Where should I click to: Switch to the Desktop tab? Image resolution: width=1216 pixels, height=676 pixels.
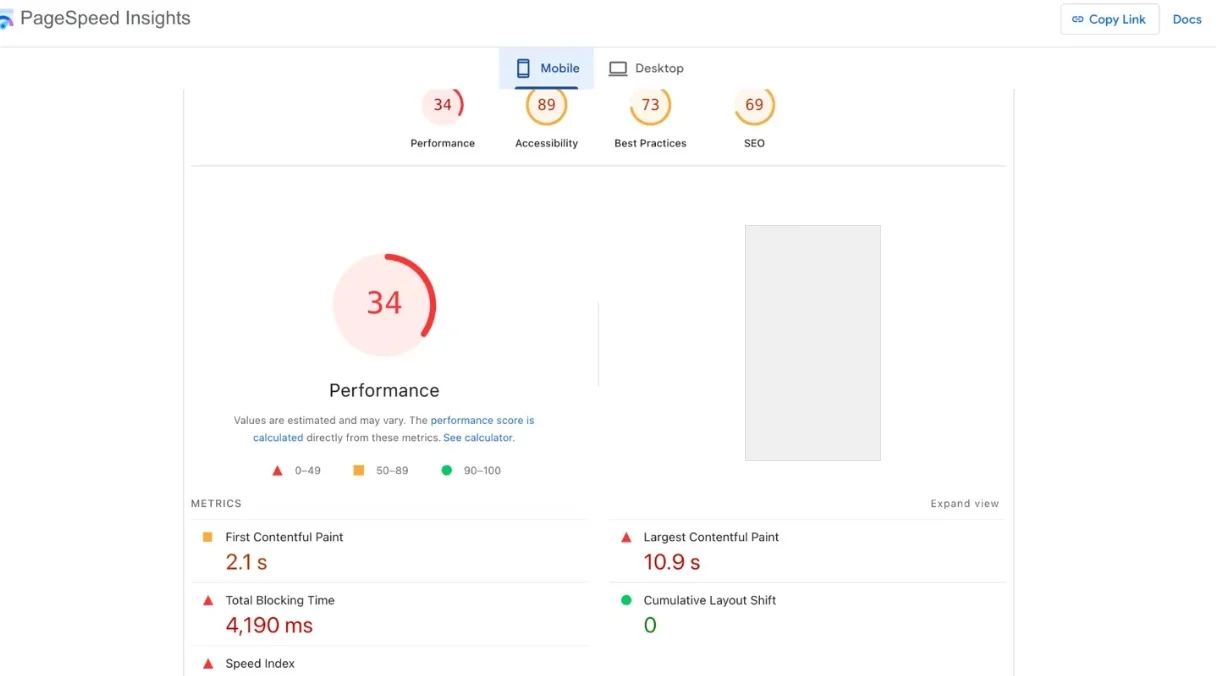[647, 68]
